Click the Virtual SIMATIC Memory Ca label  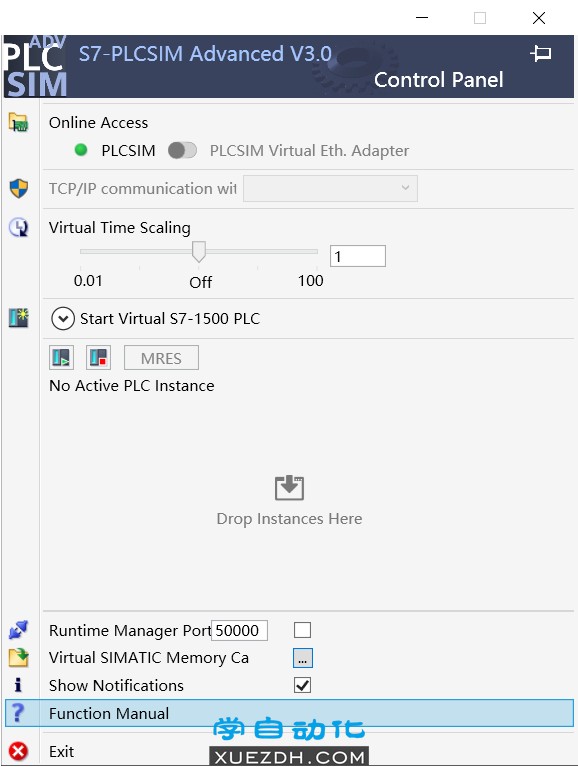tap(149, 658)
